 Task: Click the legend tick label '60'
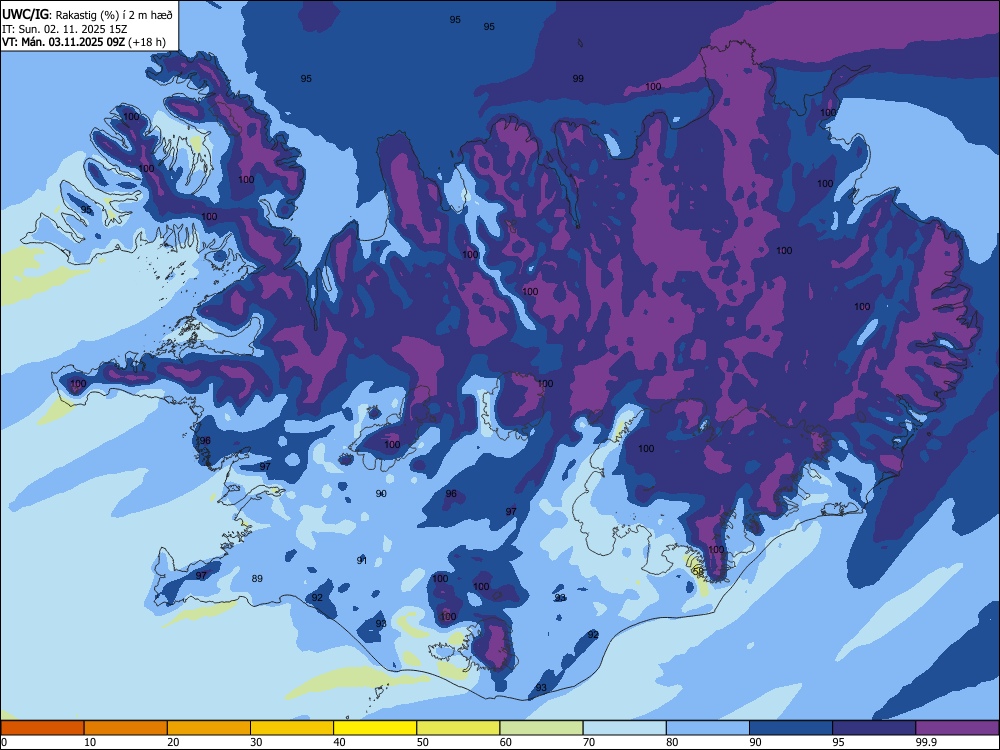(x=506, y=742)
